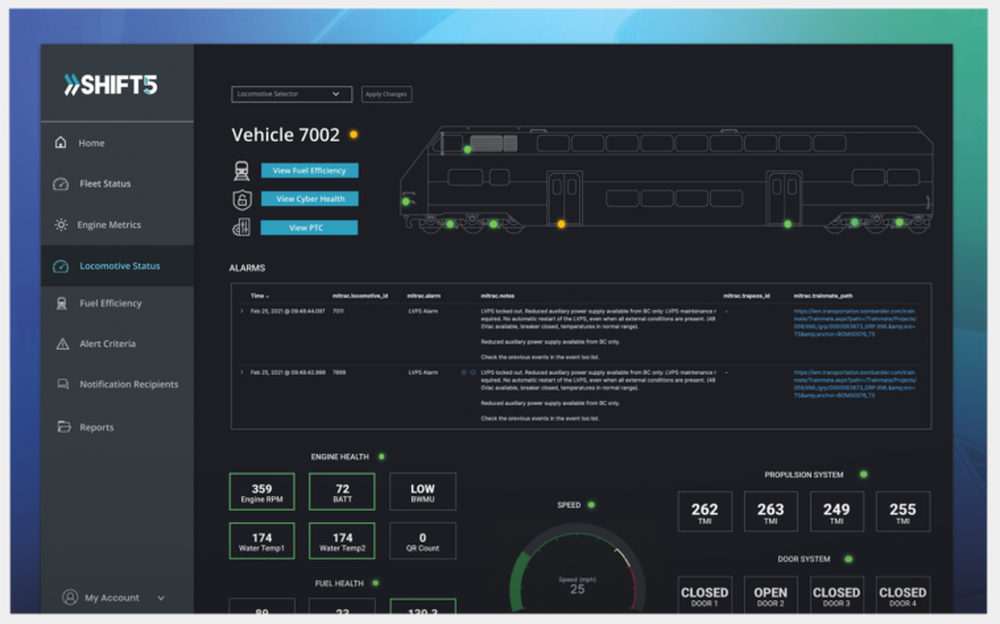The width and height of the screenshot is (1000, 624).
Task: Click the signal icon beside View PTC
Action: (x=242, y=227)
